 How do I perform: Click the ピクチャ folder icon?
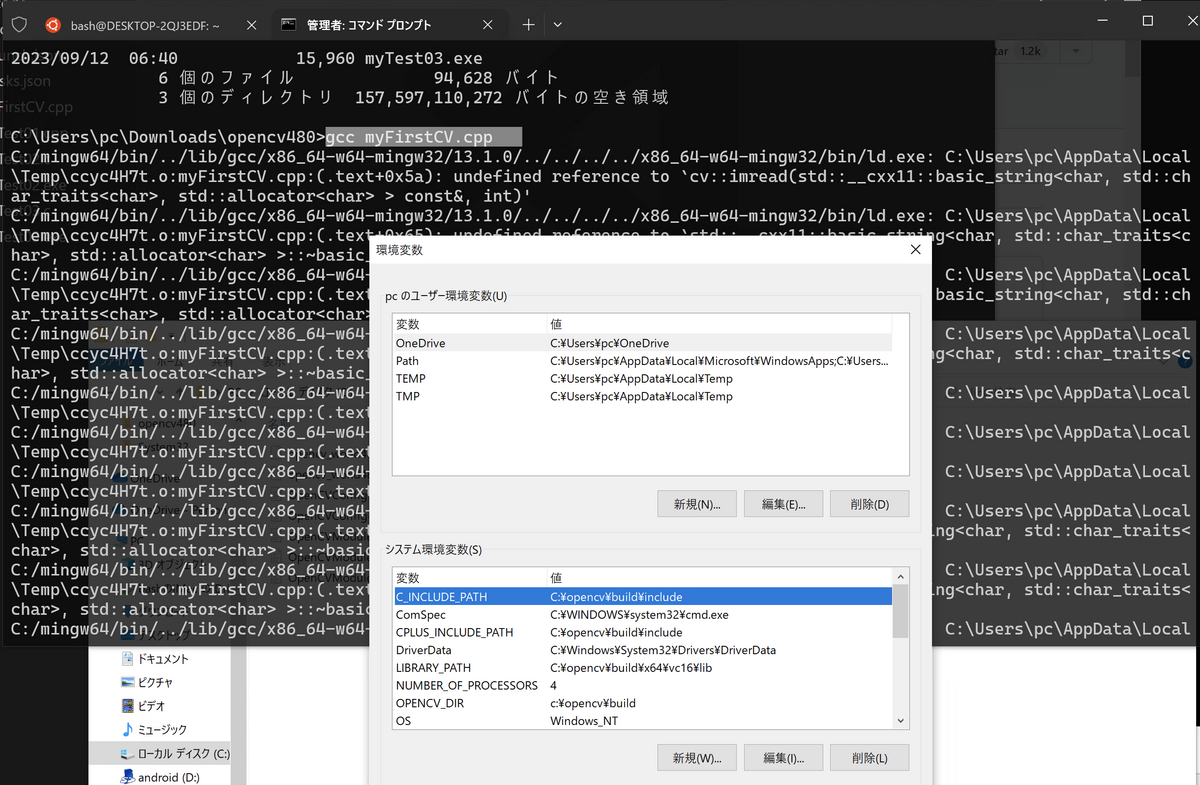[127, 683]
